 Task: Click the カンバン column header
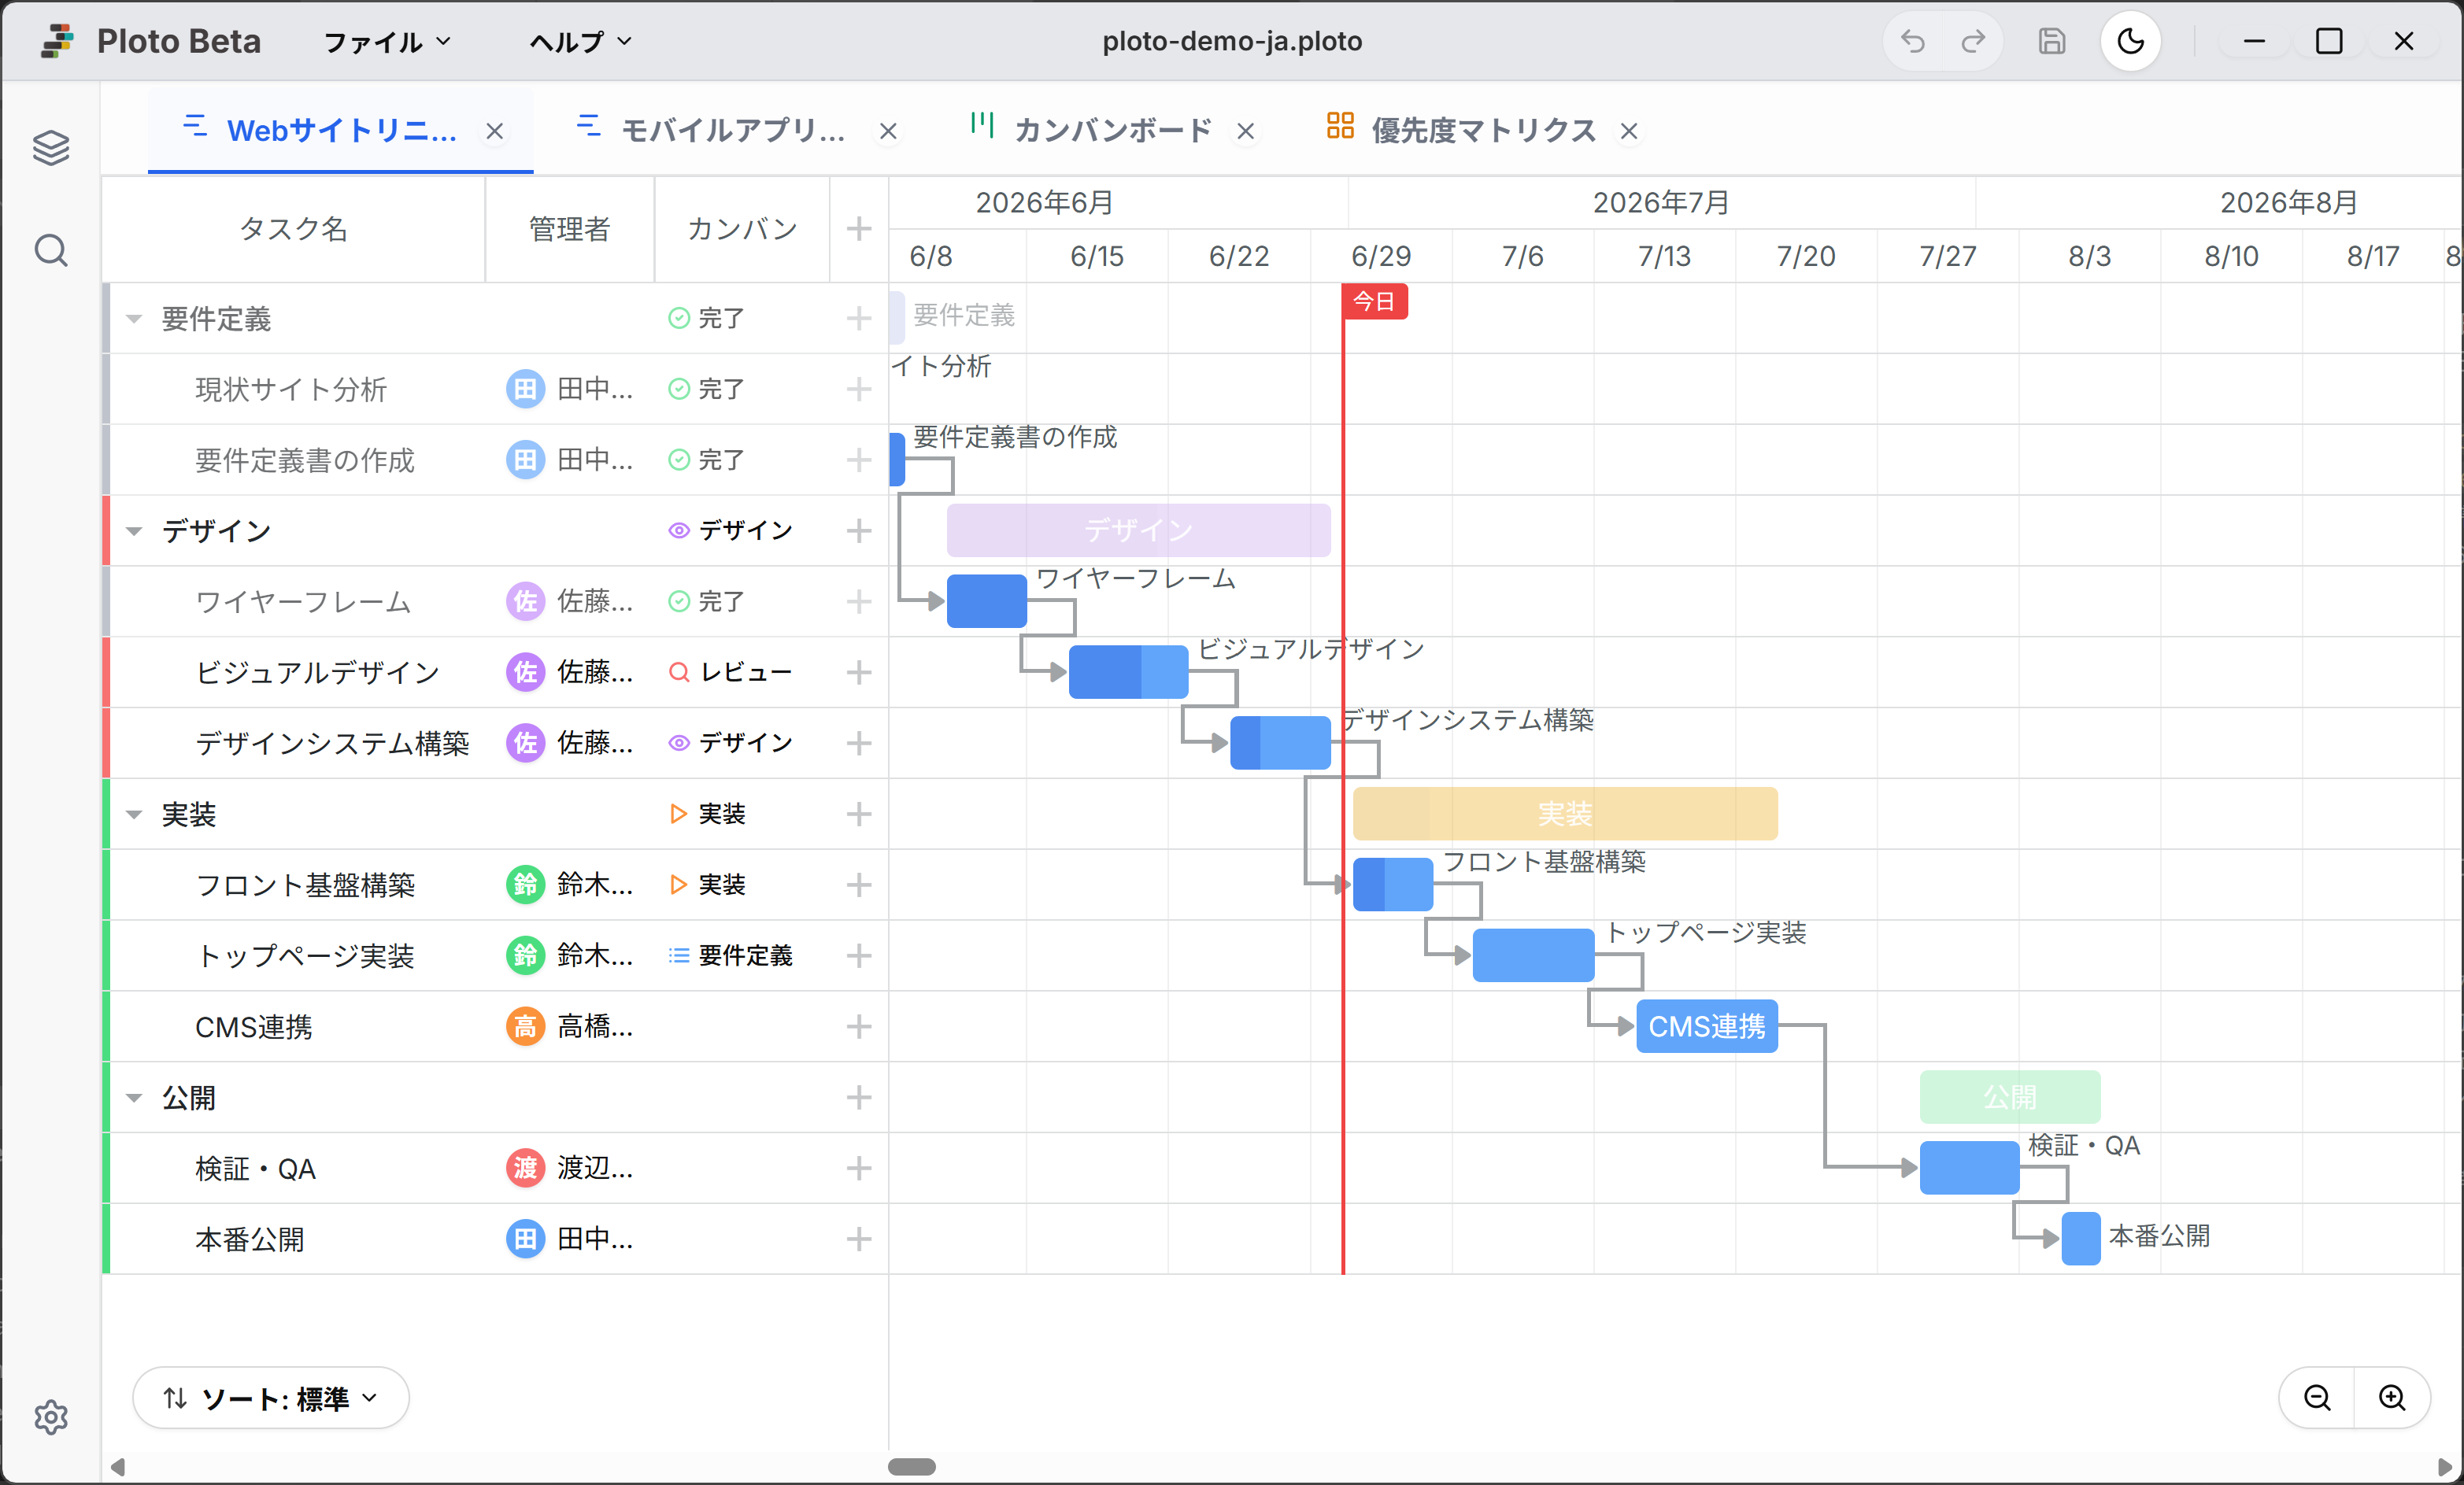tap(742, 229)
